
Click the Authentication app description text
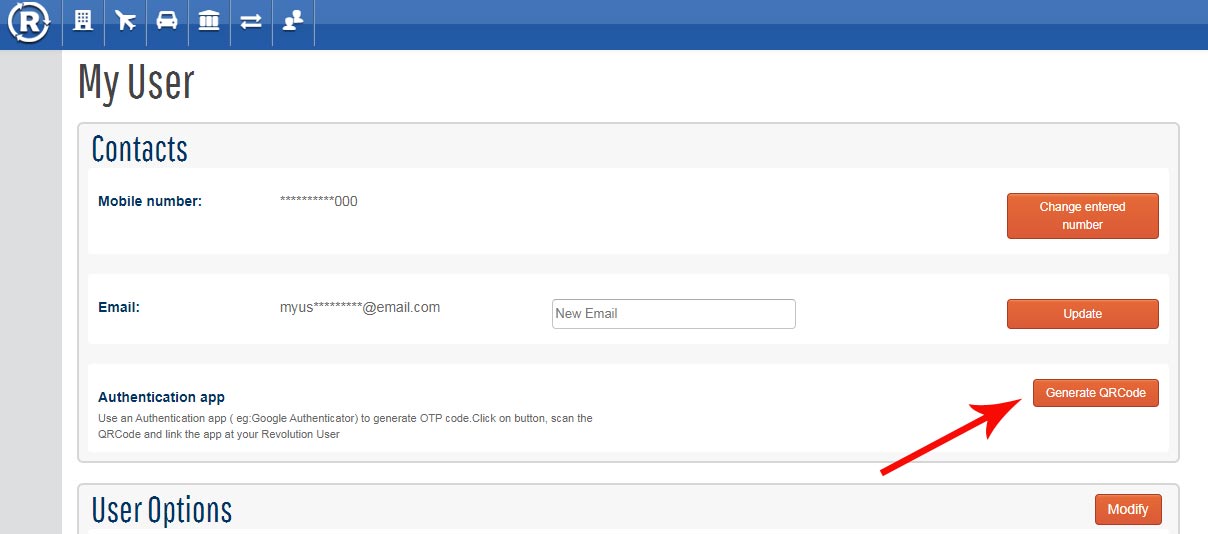[x=345, y=426]
